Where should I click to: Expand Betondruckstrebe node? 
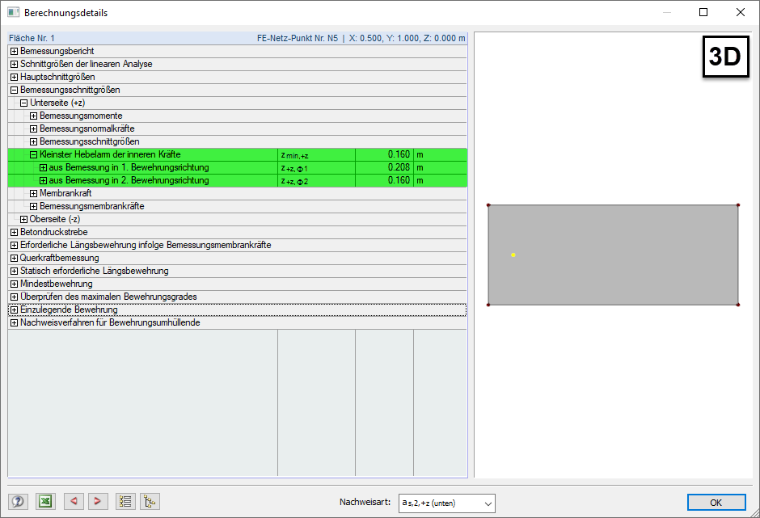click(x=14, y=232)
